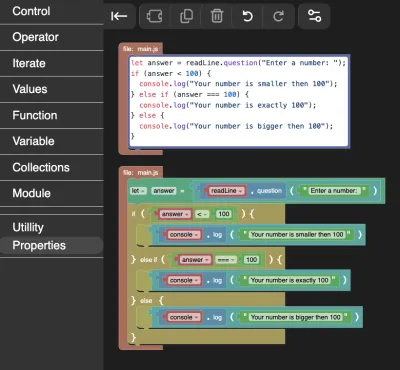The height and width of the screenshot is (370, 400).
Task: Open console dropdown in the 'bigger then 100' block
Action: coord(184,317)
